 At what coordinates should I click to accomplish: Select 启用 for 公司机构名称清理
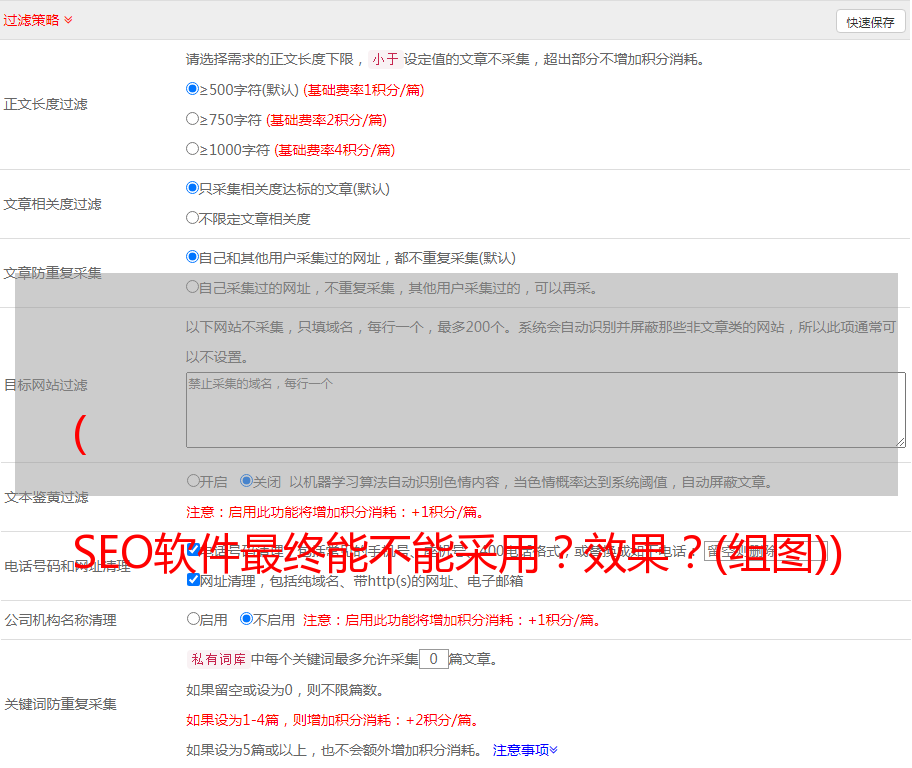(x=193, y=618)
